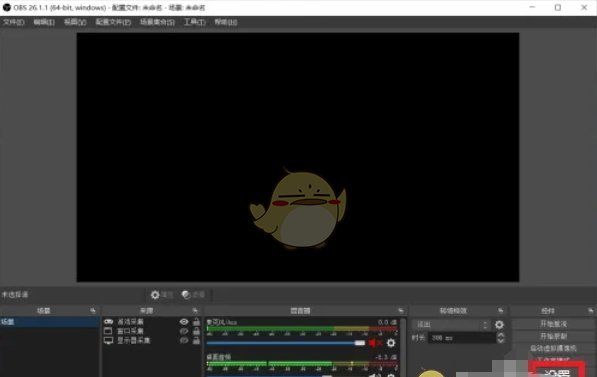Decrease the 时长 duration with the down arrow
Screen dimensions: 597x377
(501, 340)
